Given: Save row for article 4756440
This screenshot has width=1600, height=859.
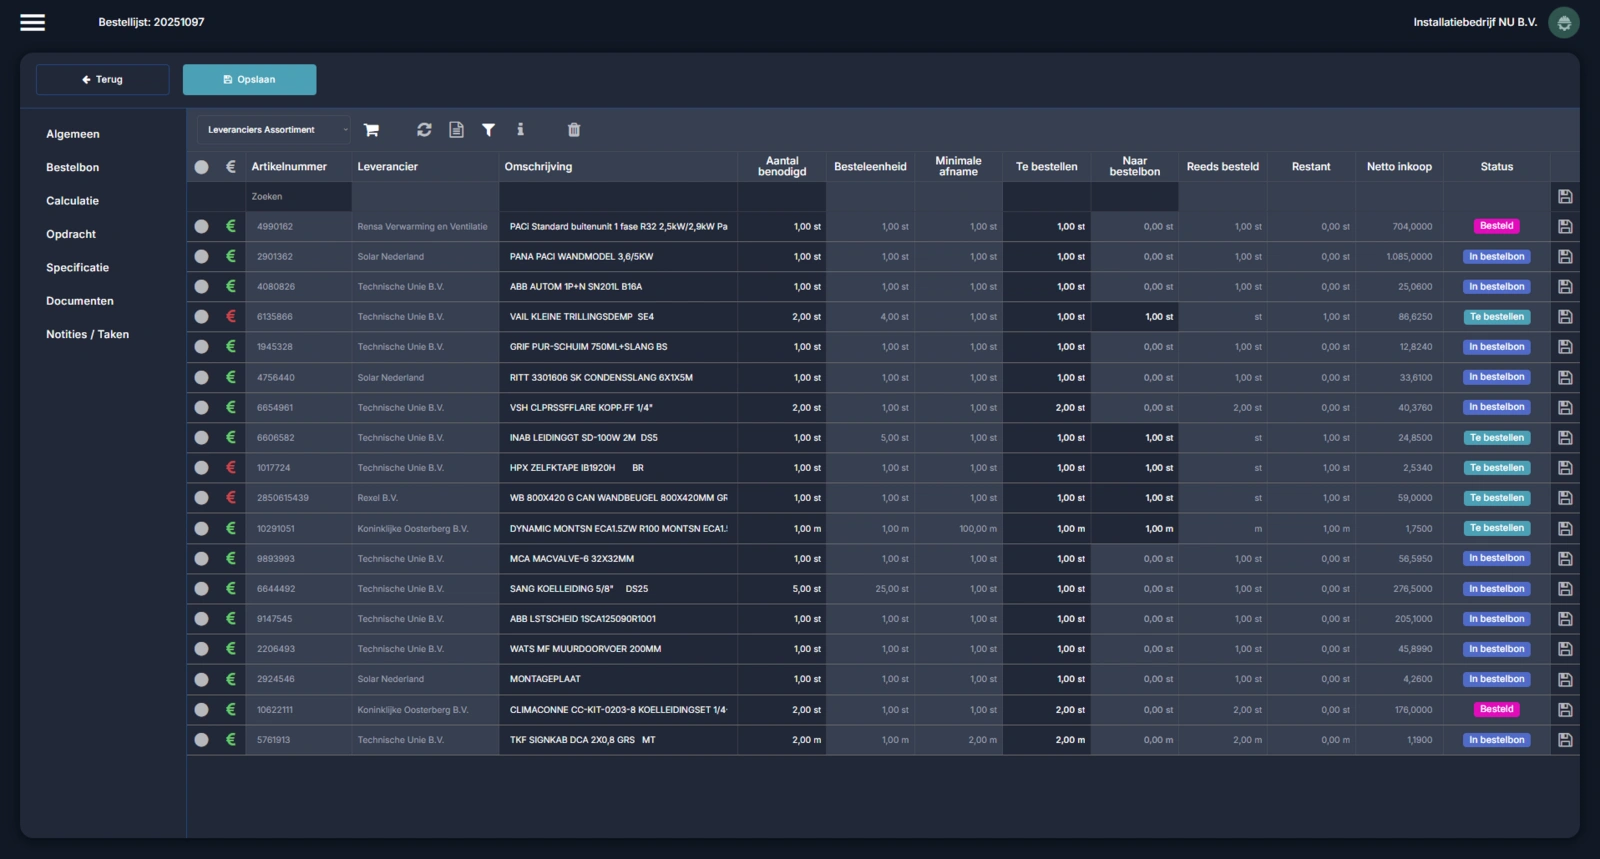Looking at the screenshot, I should click(1565, 378).
